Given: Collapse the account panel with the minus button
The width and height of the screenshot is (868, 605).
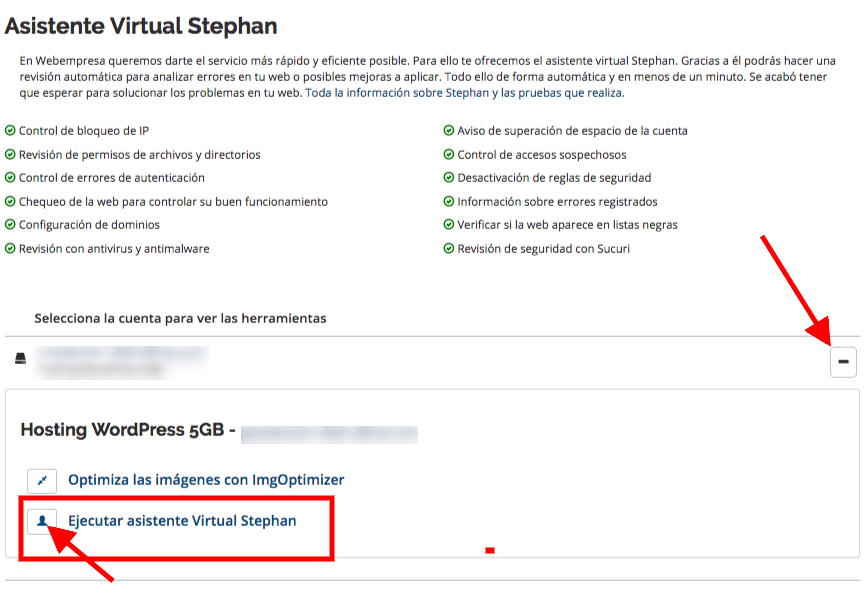Looking at the screenshot, I should (x=843, y=361).
